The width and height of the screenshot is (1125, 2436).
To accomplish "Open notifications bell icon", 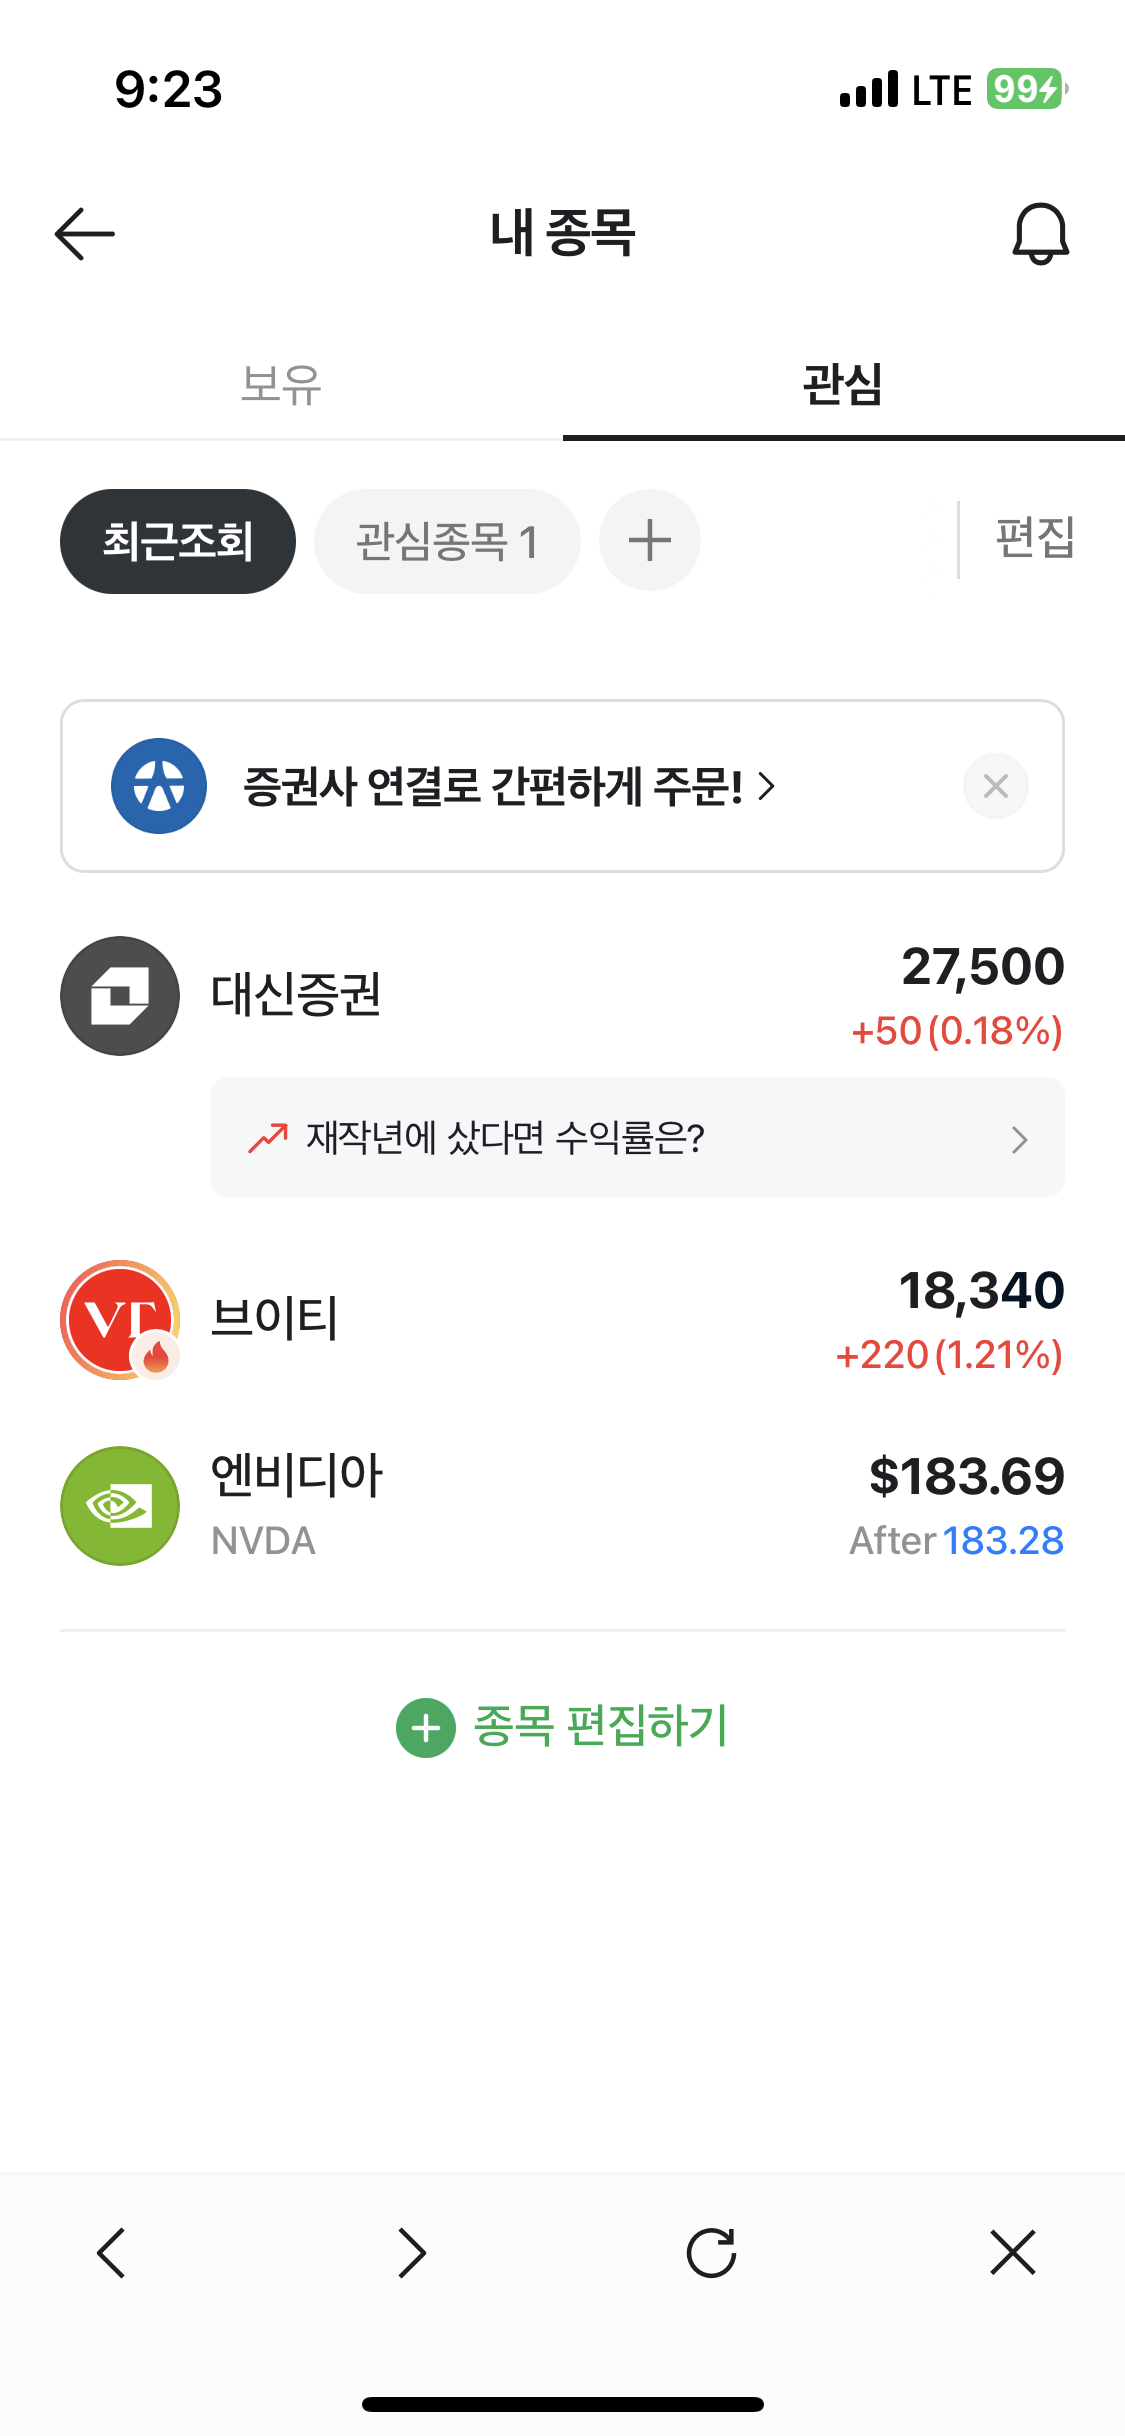I will [1040, 234].
